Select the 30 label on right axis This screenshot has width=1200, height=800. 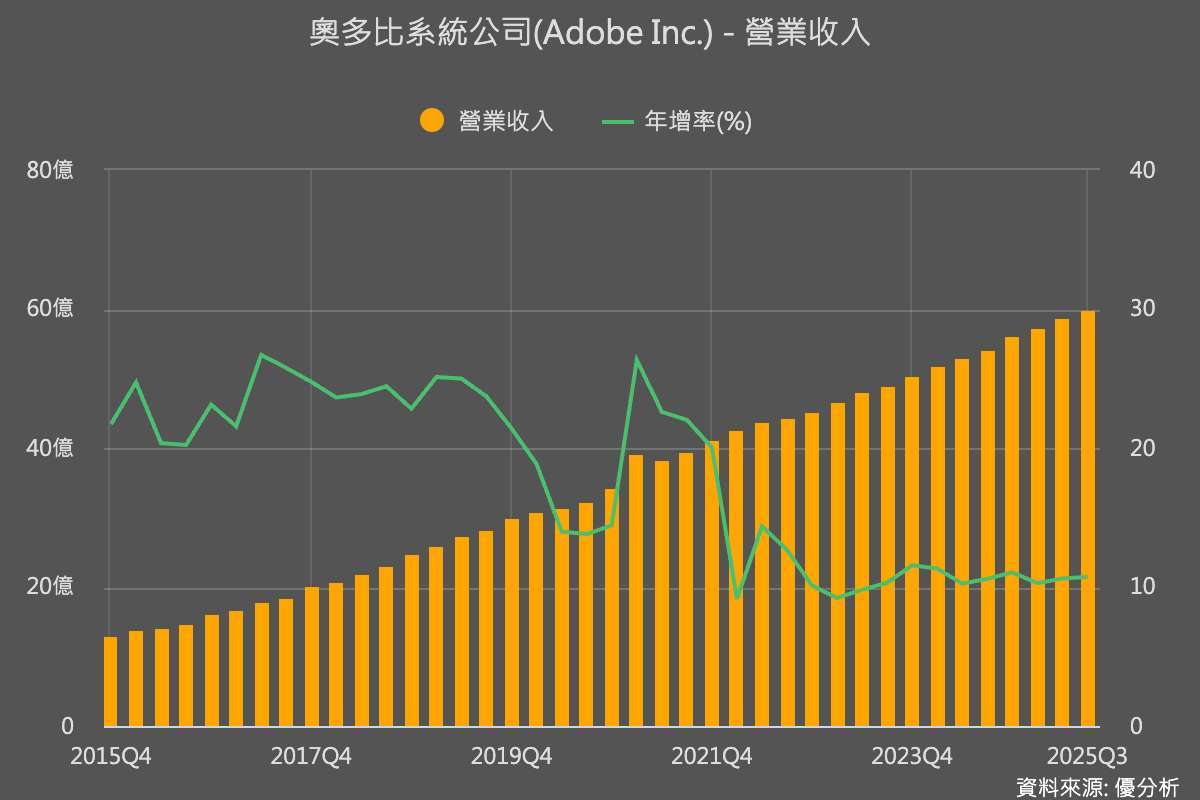[x=1142, y=309]
